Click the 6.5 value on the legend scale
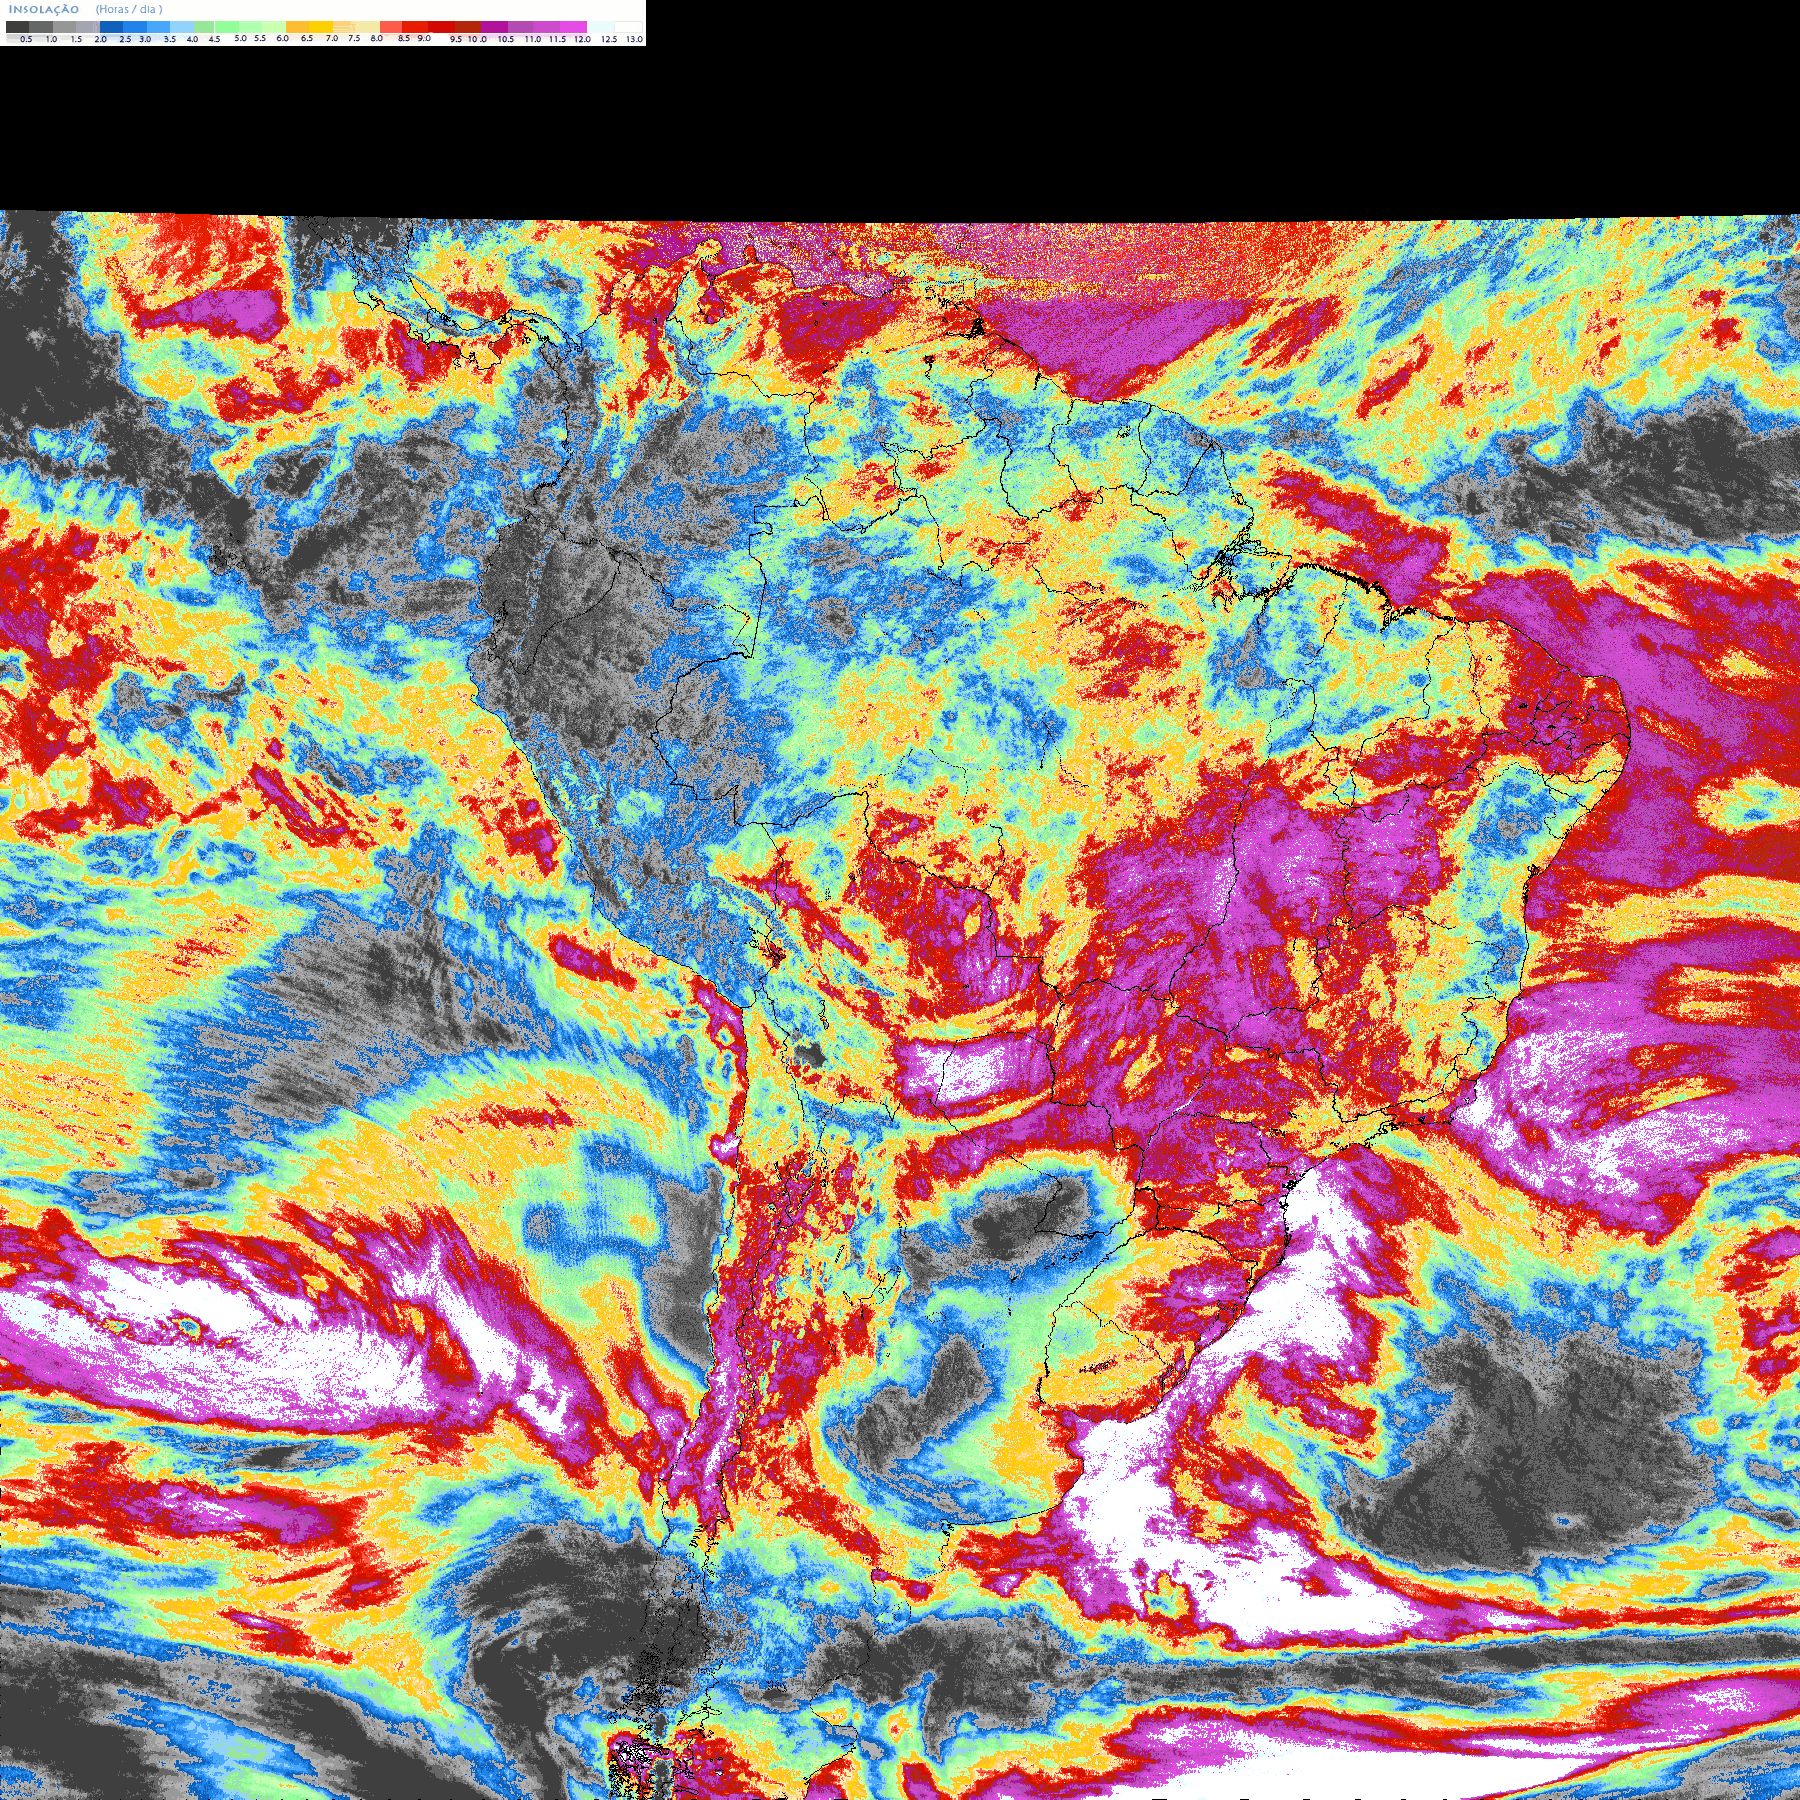The image size is (1800, 1800). [307, 38]
